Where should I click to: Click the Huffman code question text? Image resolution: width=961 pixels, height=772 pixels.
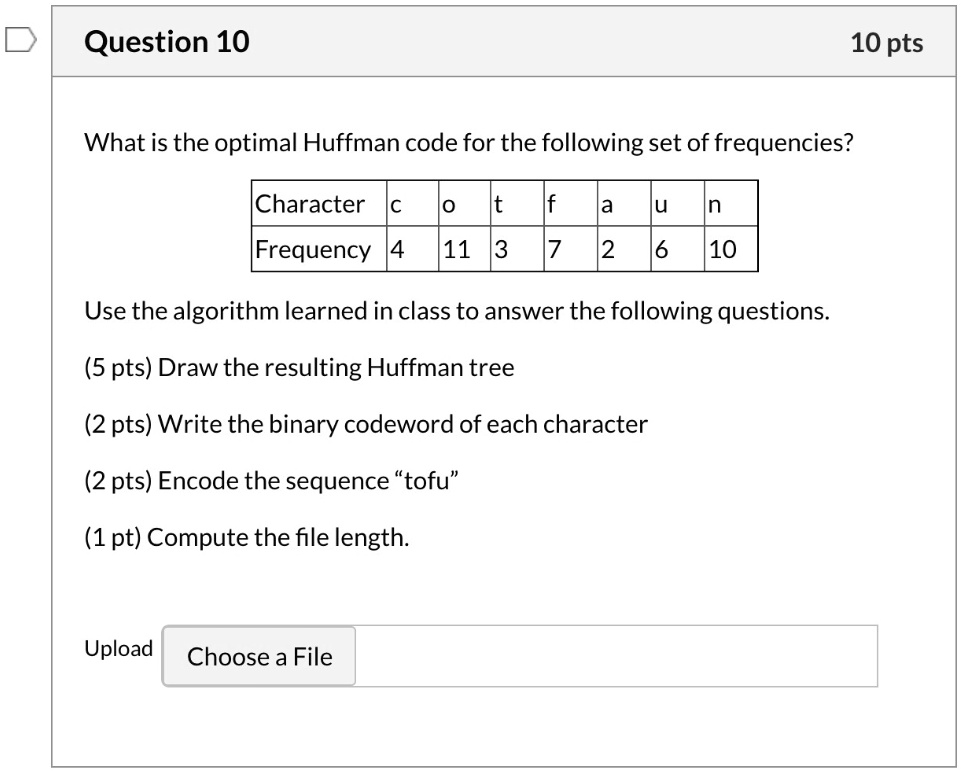(469, 143)
